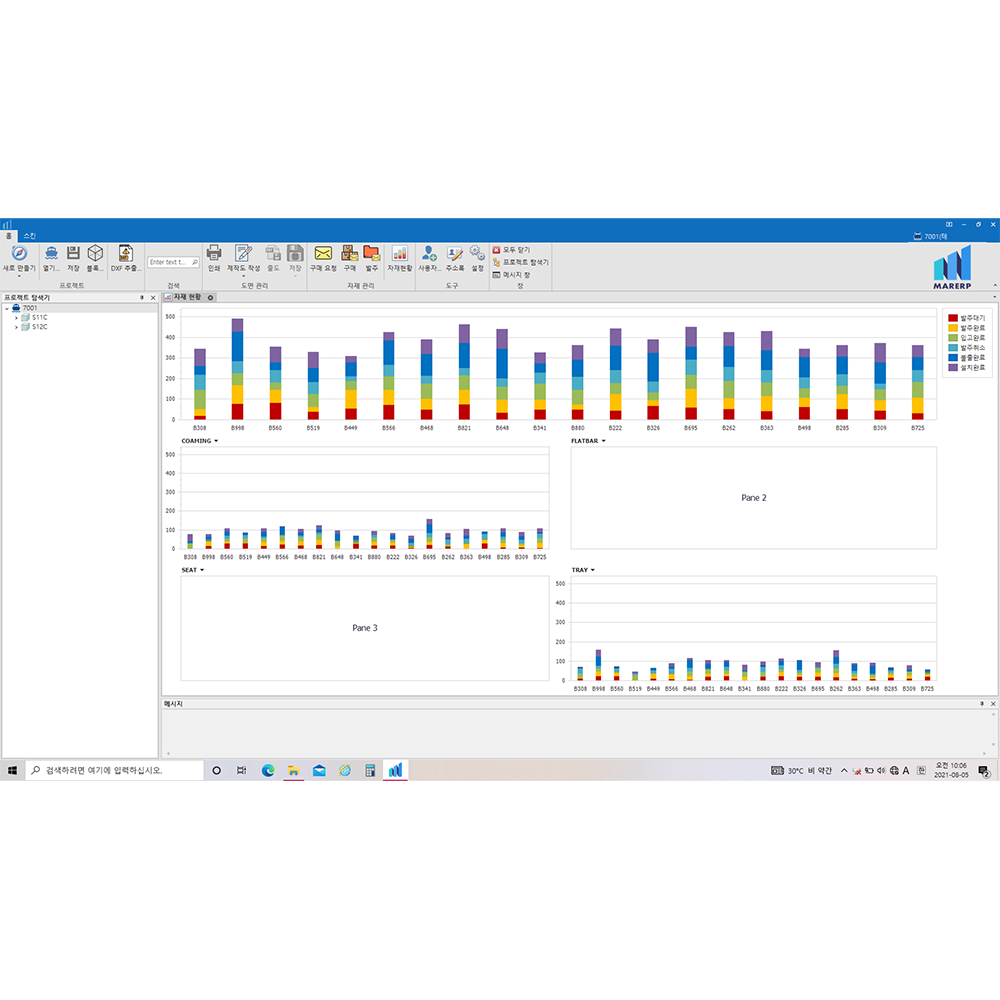This screenshot has height=1000, width=1000.
Task: Switch to the 스킨 ribbon tab
Action: point(29,236)
